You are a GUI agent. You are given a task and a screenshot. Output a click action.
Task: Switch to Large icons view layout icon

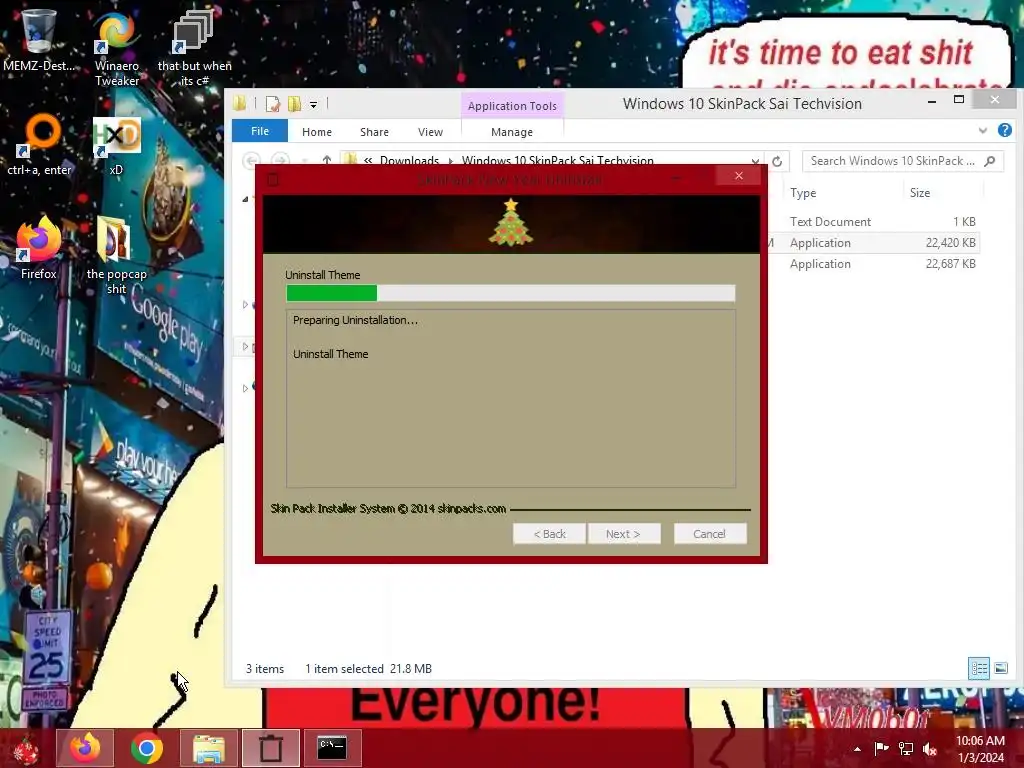[1001, 668]
